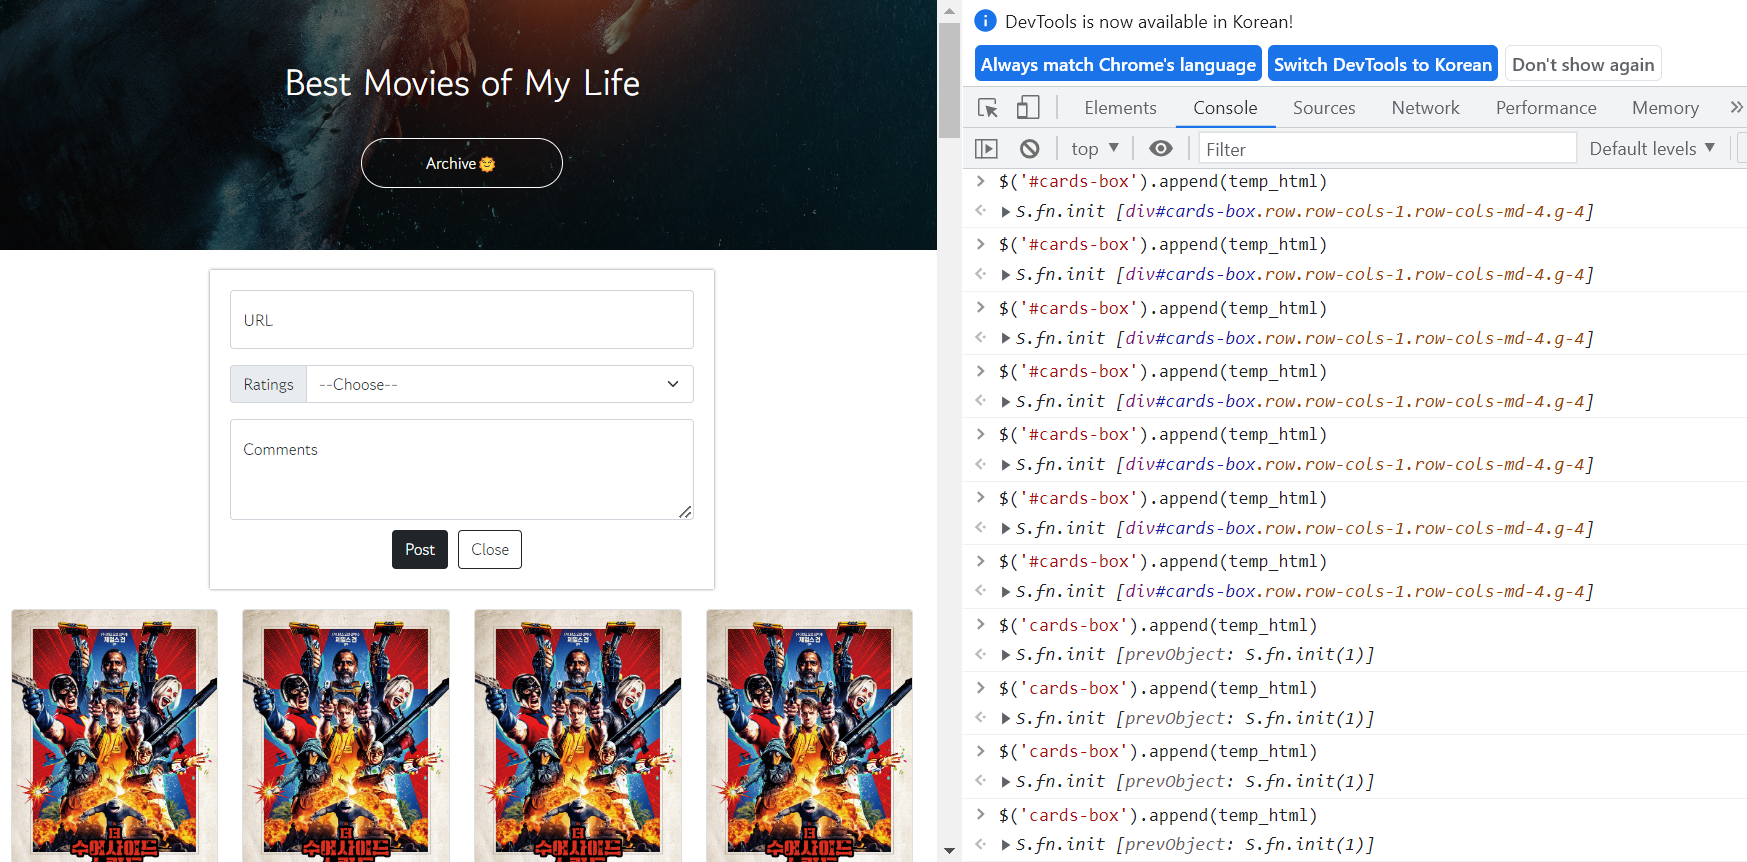This screenshot has height=862, width=1747.
Task: Click the blue info icon in DevTools notice
Action: 985,21
